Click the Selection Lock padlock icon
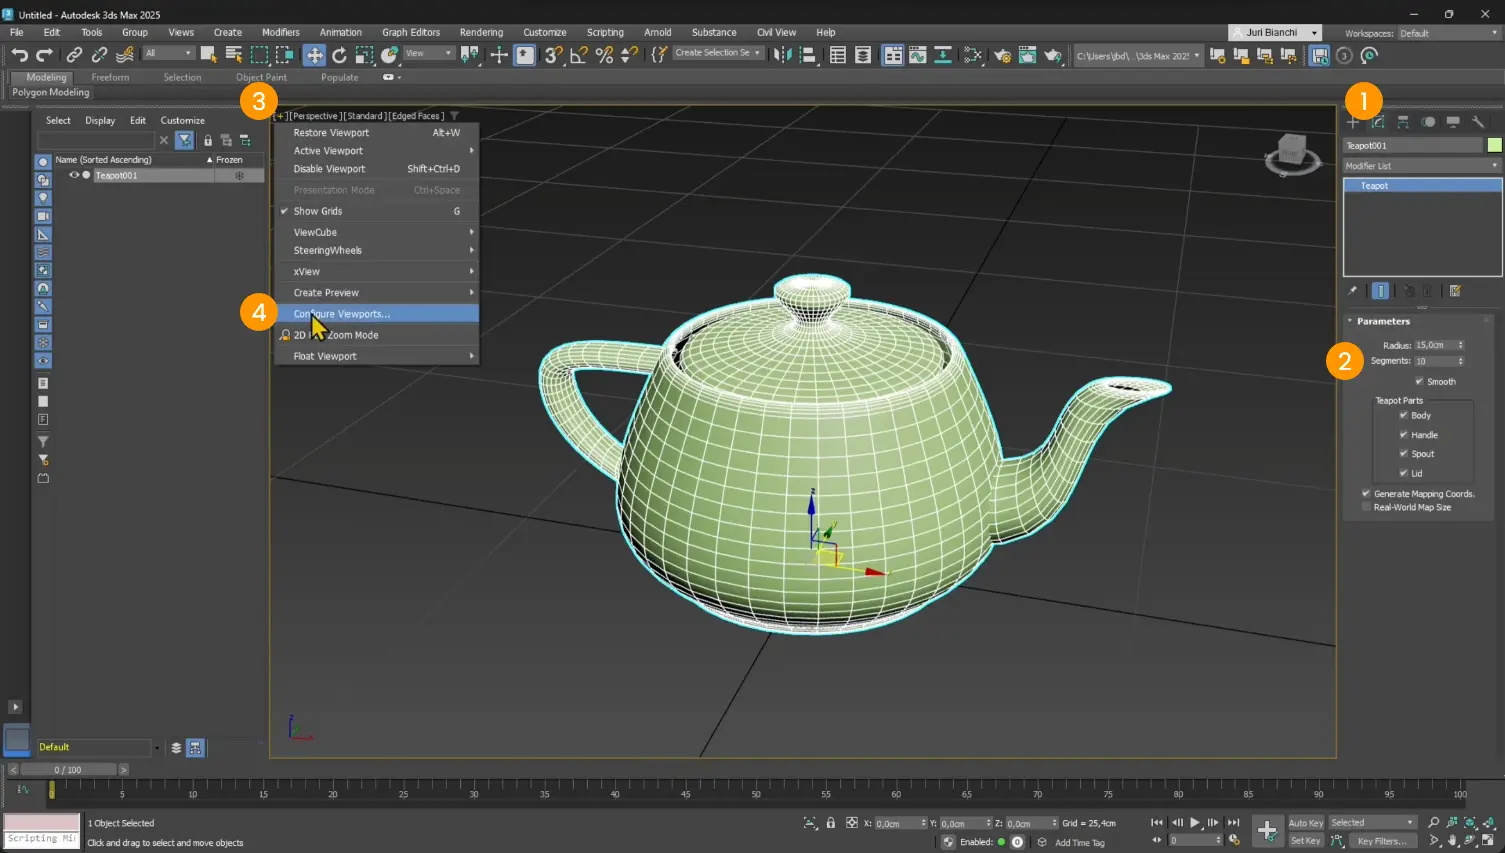The width and height of the screenshot is (1505, 853). (830, 823)
